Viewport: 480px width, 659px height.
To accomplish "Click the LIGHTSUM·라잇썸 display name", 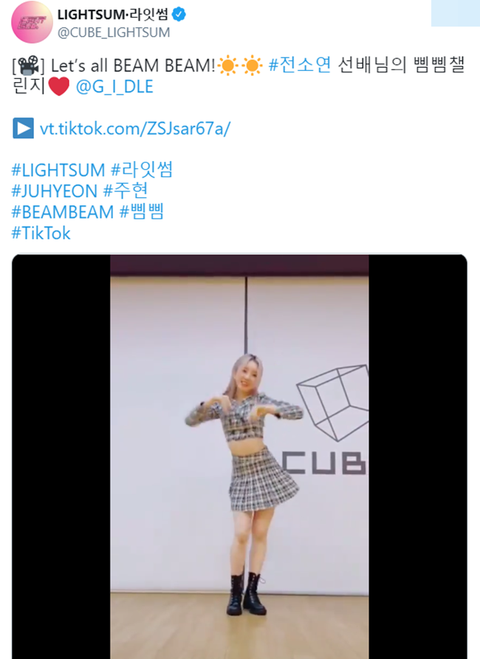I will click(x=113, y=15).
